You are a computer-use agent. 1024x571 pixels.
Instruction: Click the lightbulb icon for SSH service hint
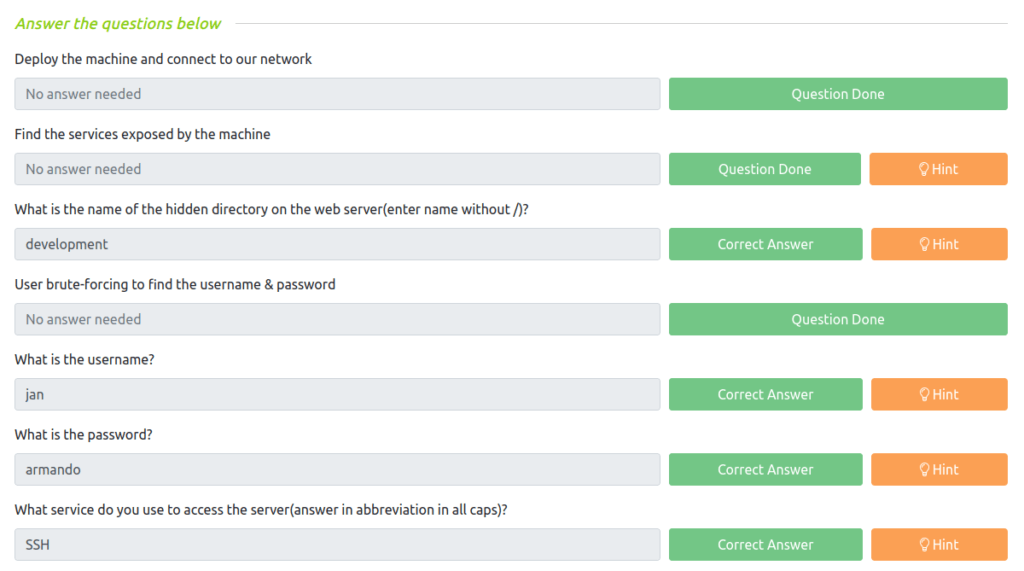coord(924,545)
